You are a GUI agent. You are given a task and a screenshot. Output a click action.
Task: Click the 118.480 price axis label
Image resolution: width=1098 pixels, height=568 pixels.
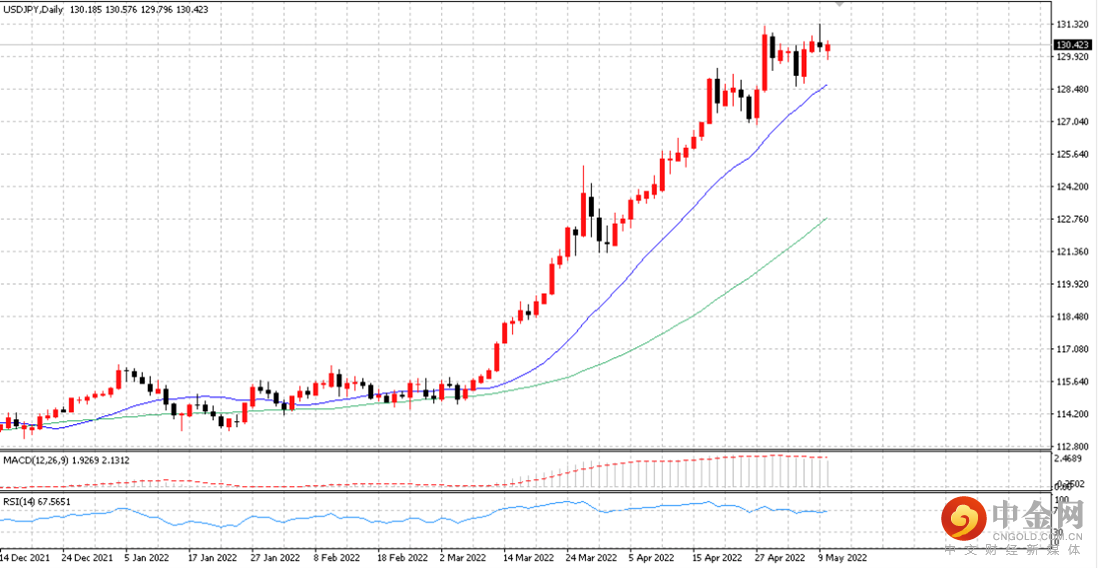1071,317
